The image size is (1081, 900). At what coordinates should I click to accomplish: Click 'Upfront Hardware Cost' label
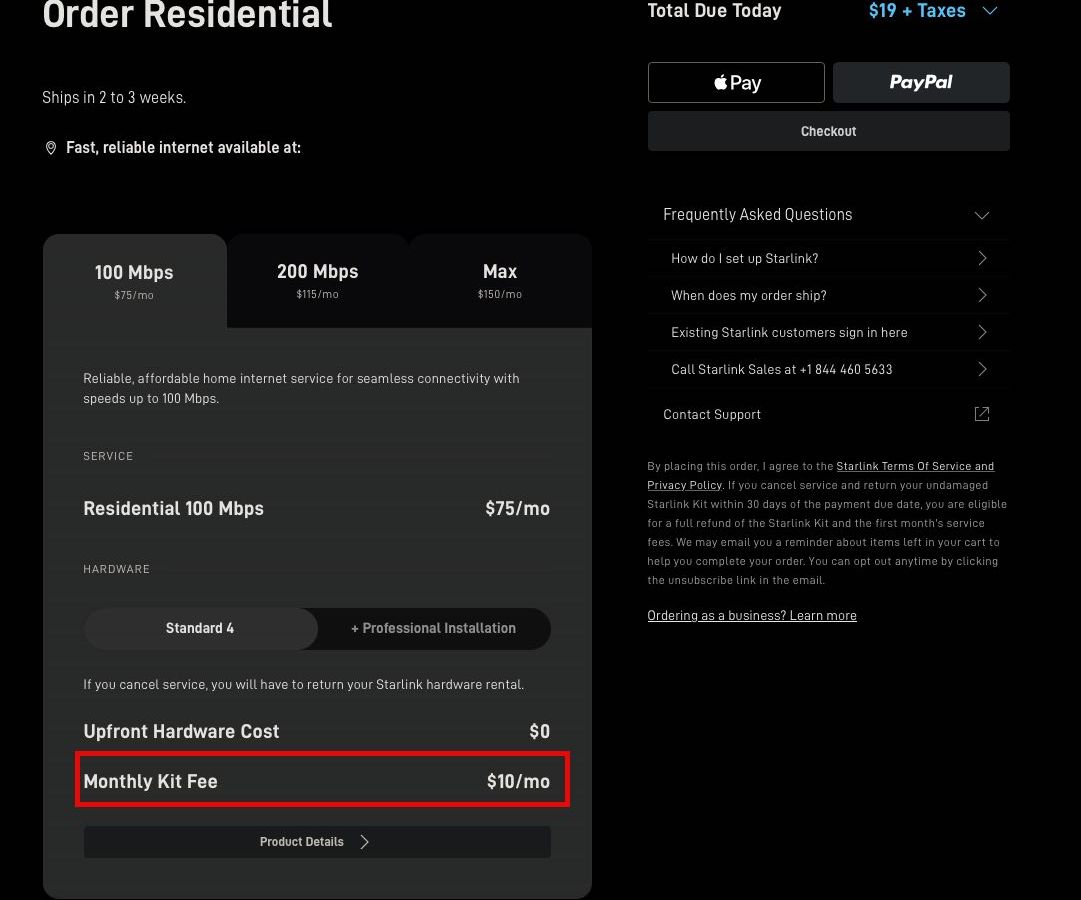click(181, 732)
